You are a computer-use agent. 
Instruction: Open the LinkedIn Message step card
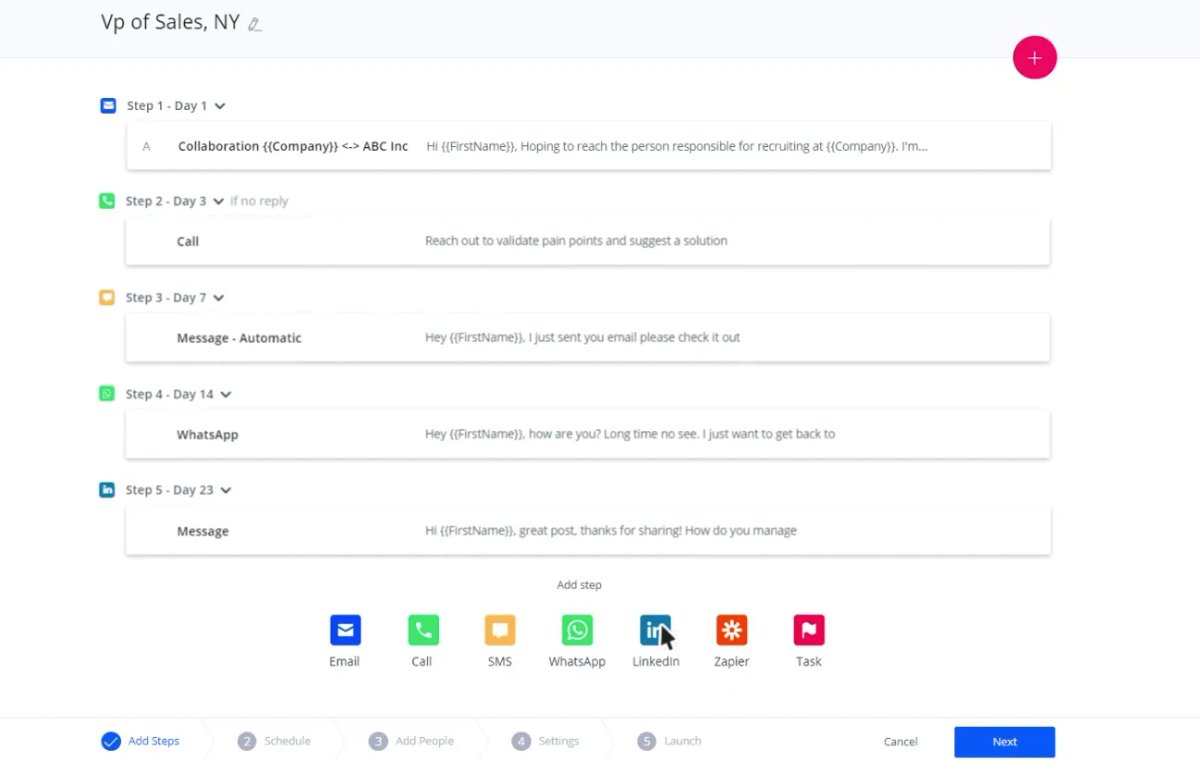pos(588,531)
